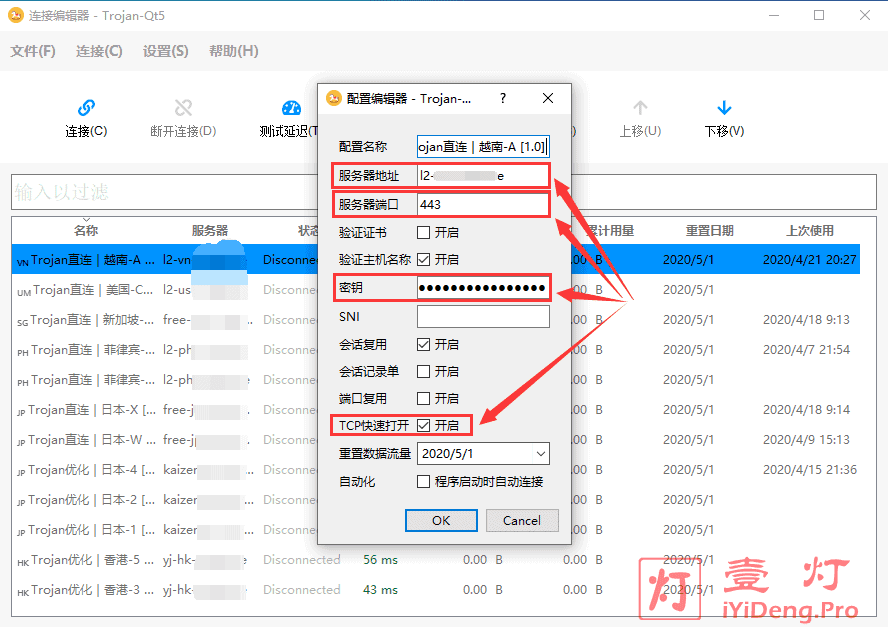Viewport: 888px width, 627px height.
Task: Select the HK flag icon on the 香港-5 row
Action: coord(23,562)
